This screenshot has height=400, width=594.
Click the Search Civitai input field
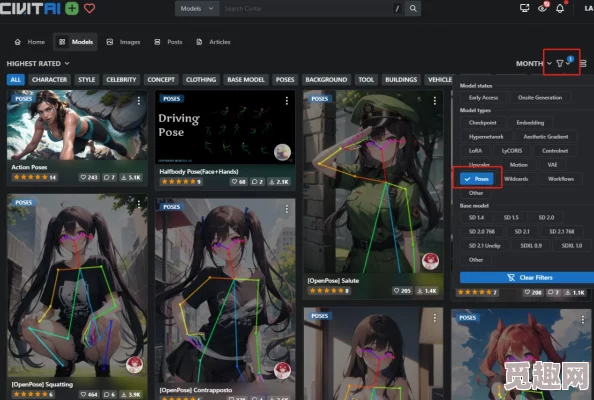point(307,8)
